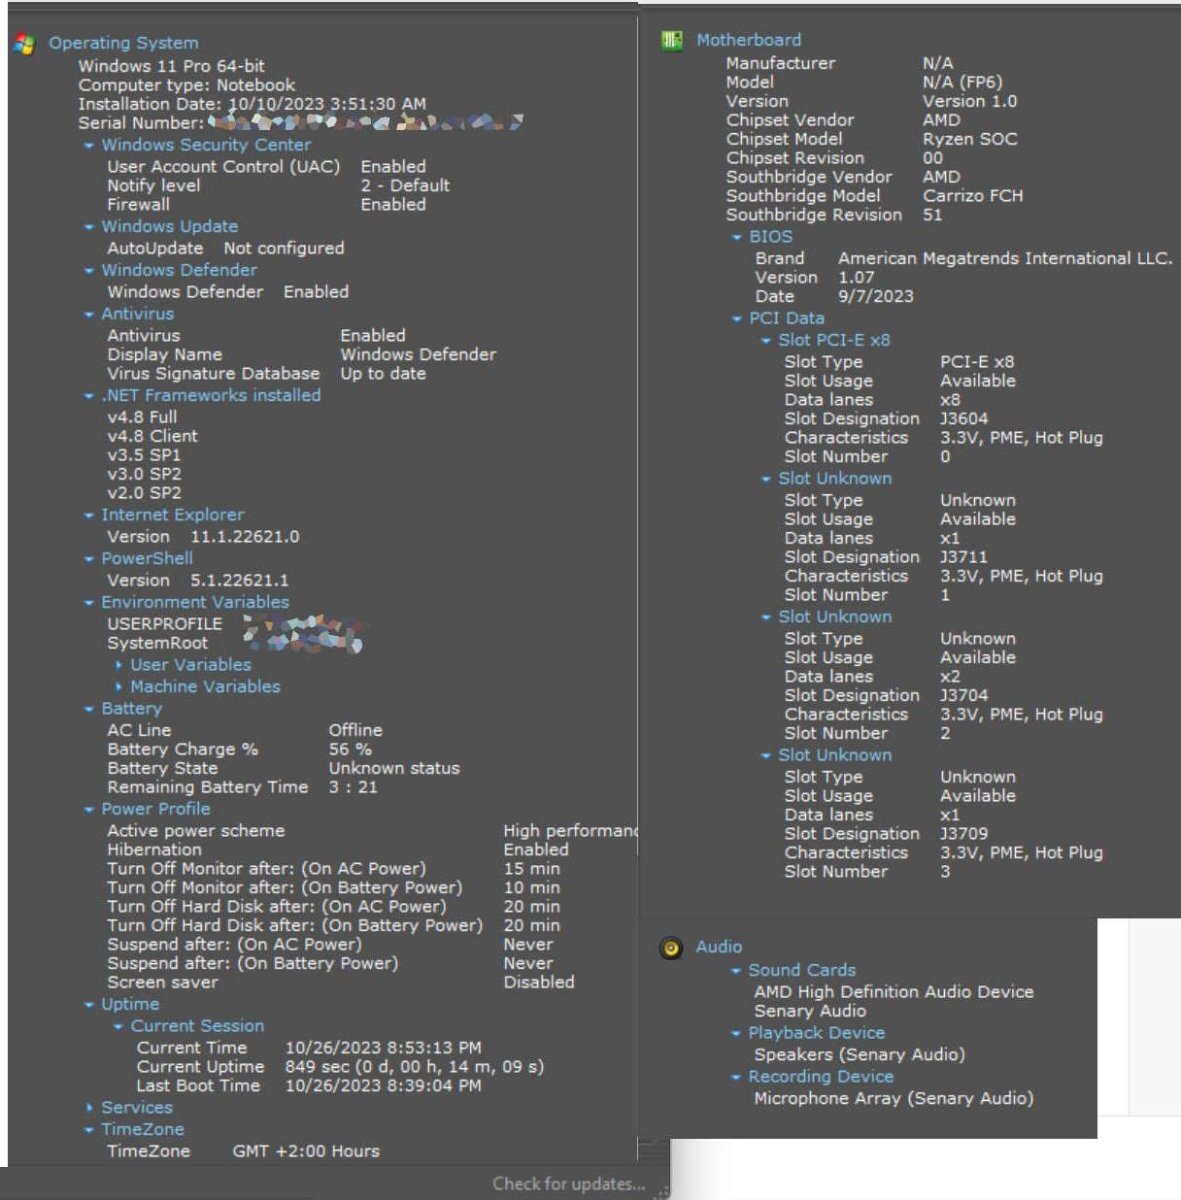Select the AC Line Offline row
Image resolution: width=1181 pixels, height=1200 pixels.
tap(245, 732)
